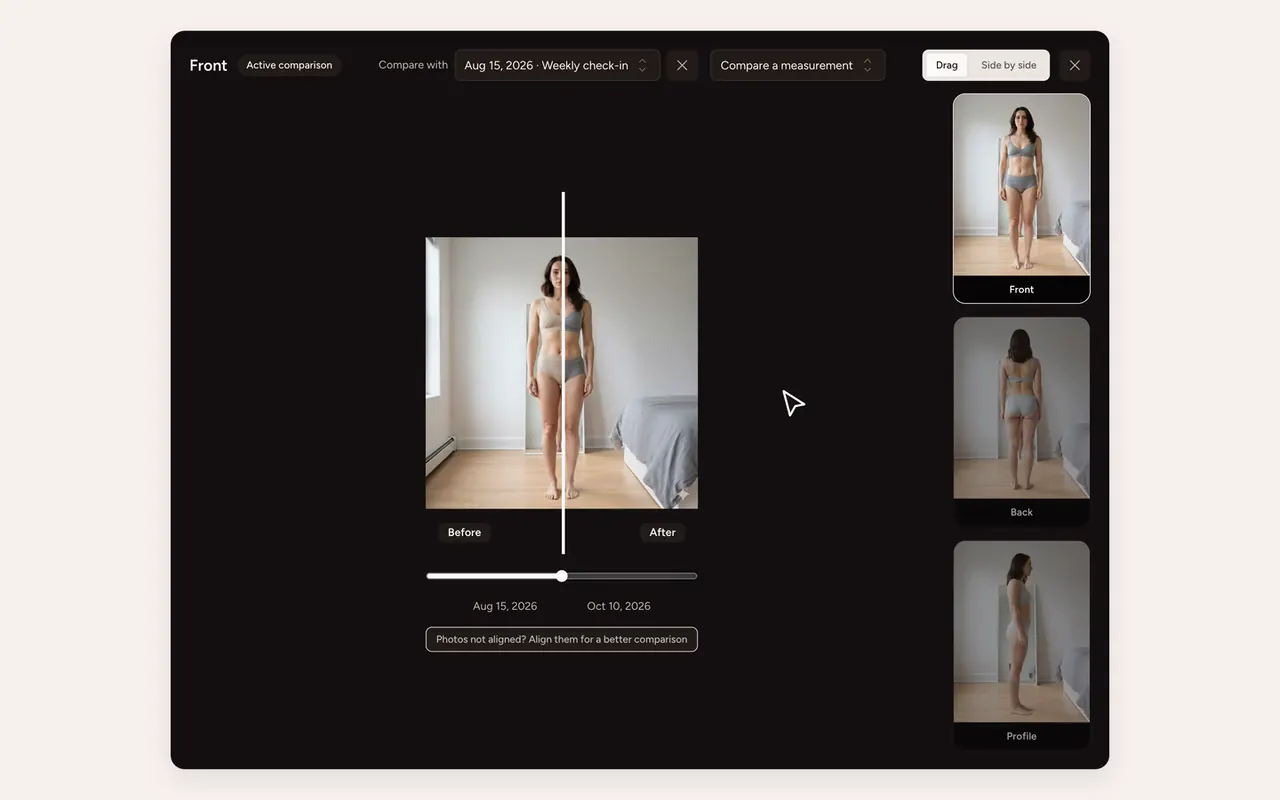
Task: Click the Aug 15, 2026 date text
Action: click(505, 606)
